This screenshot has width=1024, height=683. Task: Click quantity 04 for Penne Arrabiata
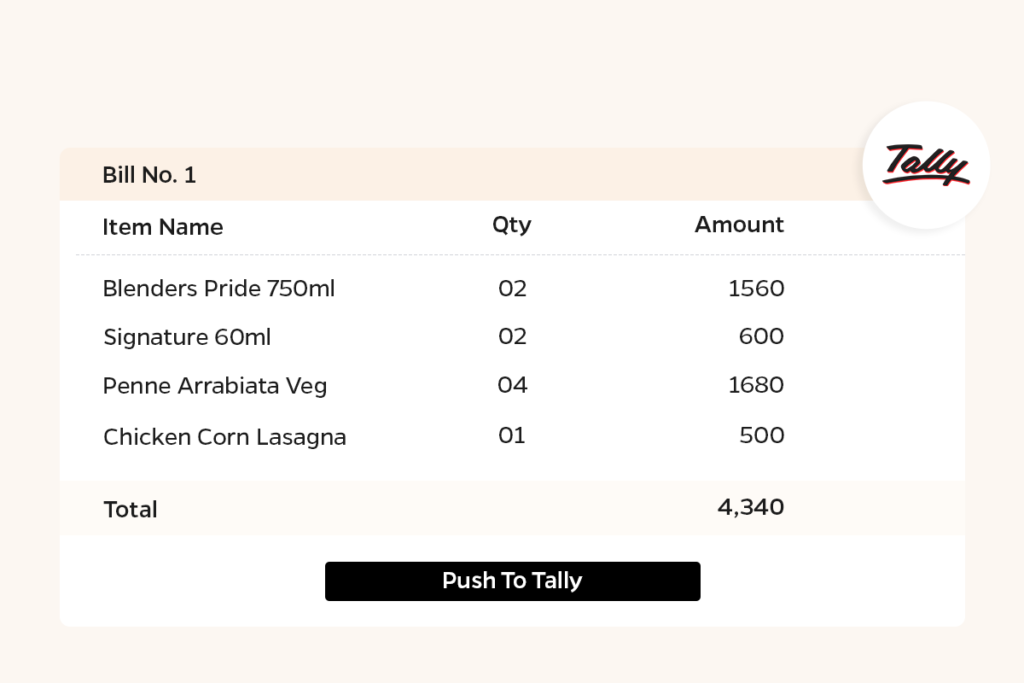pyautogui.click(x=512, y=386)
